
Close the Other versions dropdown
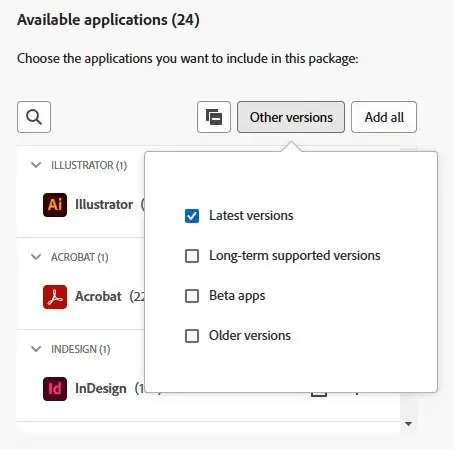point(291,117)
